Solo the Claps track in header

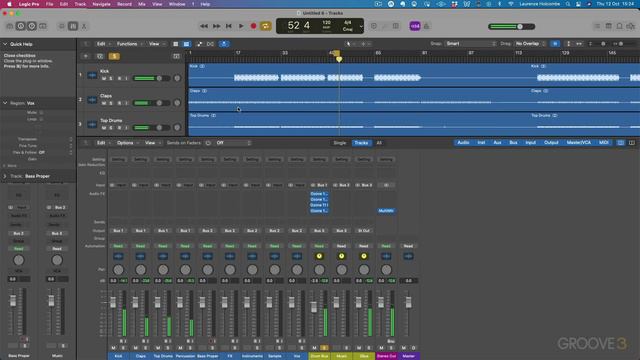111,103
